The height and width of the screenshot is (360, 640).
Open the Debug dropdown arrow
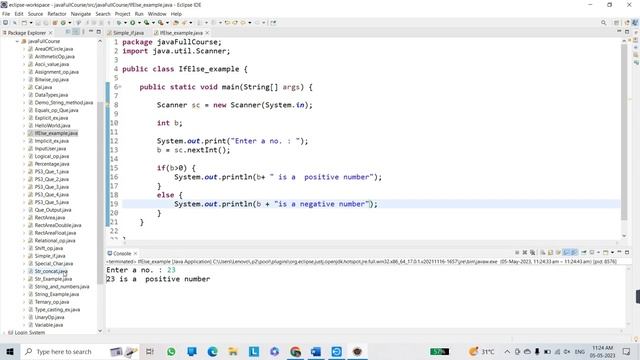[125, 22]
